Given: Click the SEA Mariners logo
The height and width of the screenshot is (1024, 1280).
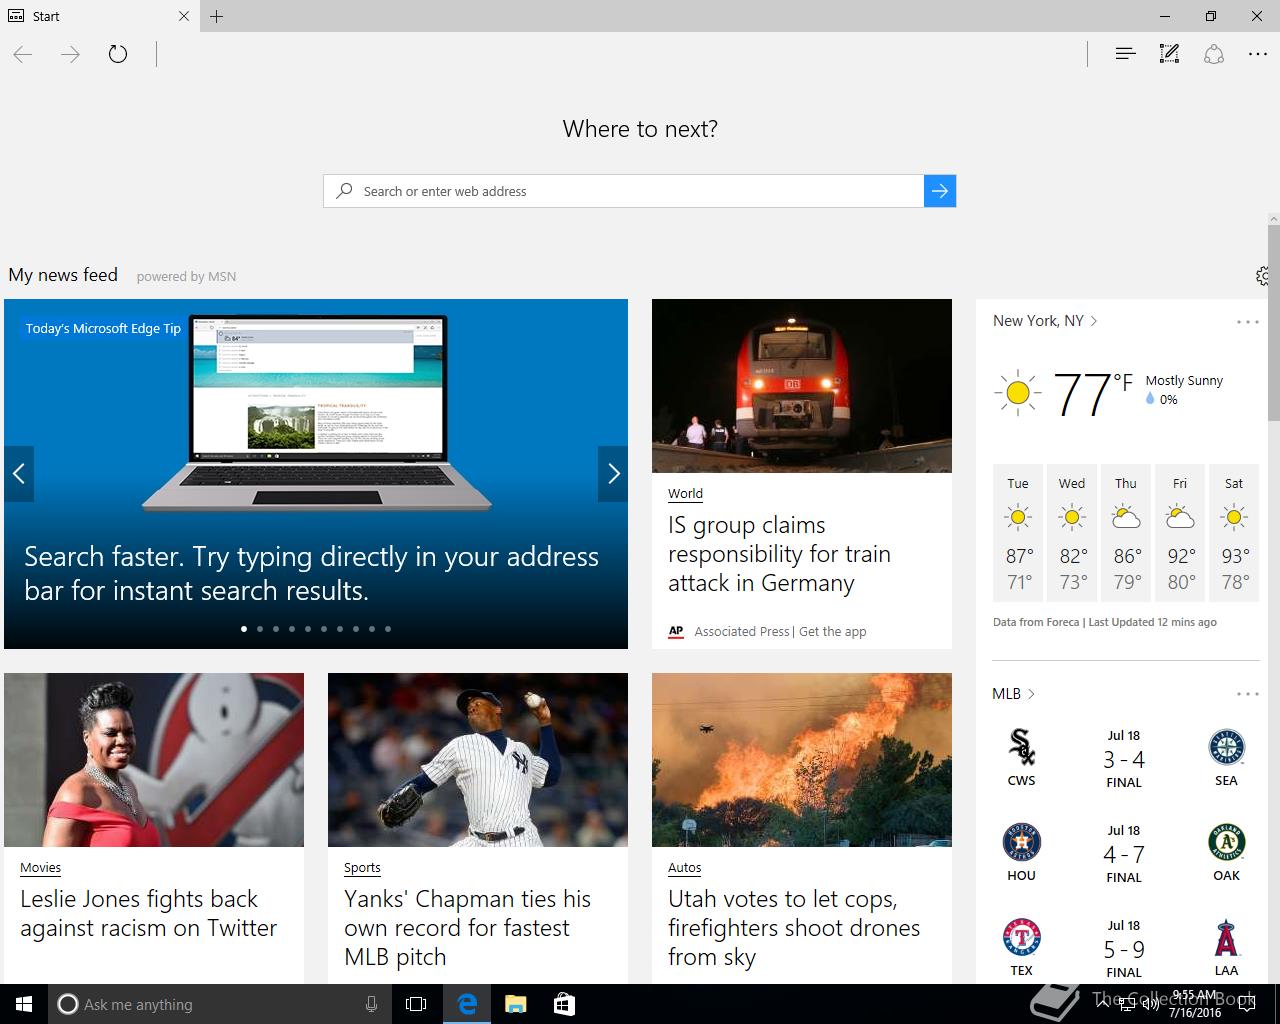Looking at the screenshot, I should 1226,747.
